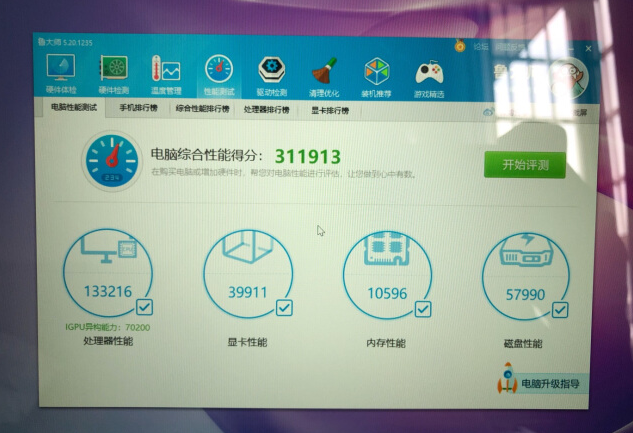The height and width of the screenshot is (433, 633).
Task: Open 游戏精选 gamepad icon
Action: [x=429, y=79]
